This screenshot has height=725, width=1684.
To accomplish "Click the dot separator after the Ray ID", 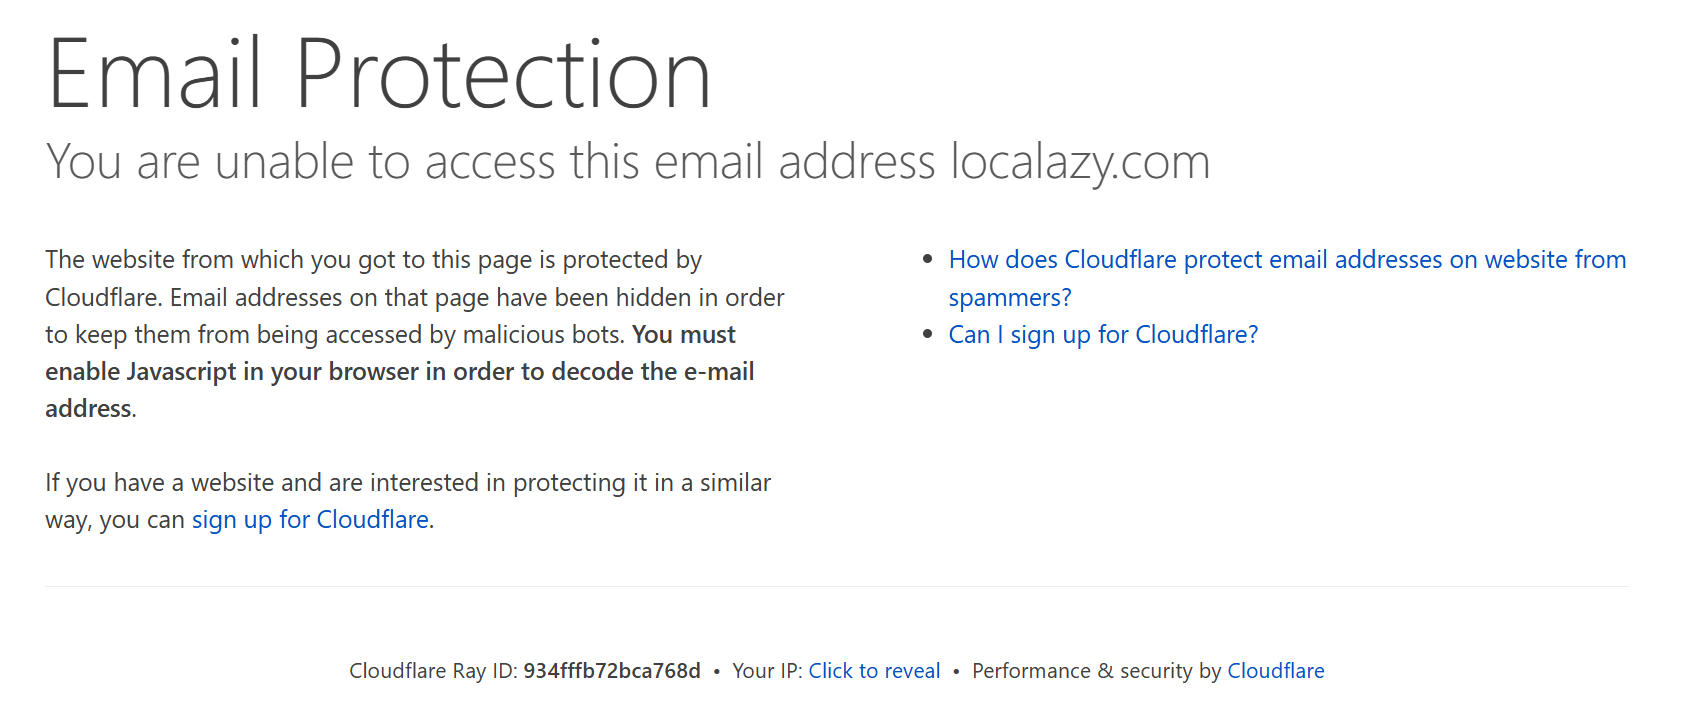I will tap(716, 672).
